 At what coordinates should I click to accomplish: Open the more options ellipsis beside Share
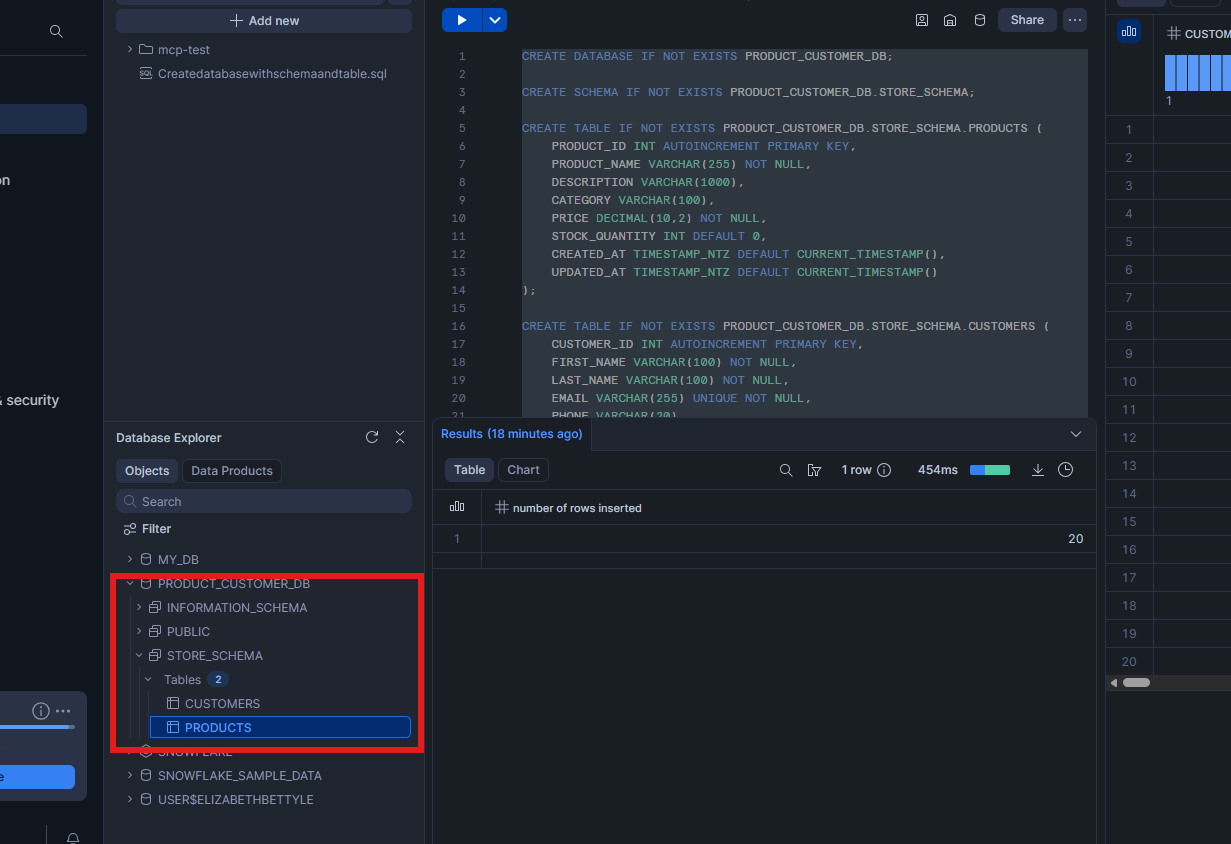coord(1075,20)
